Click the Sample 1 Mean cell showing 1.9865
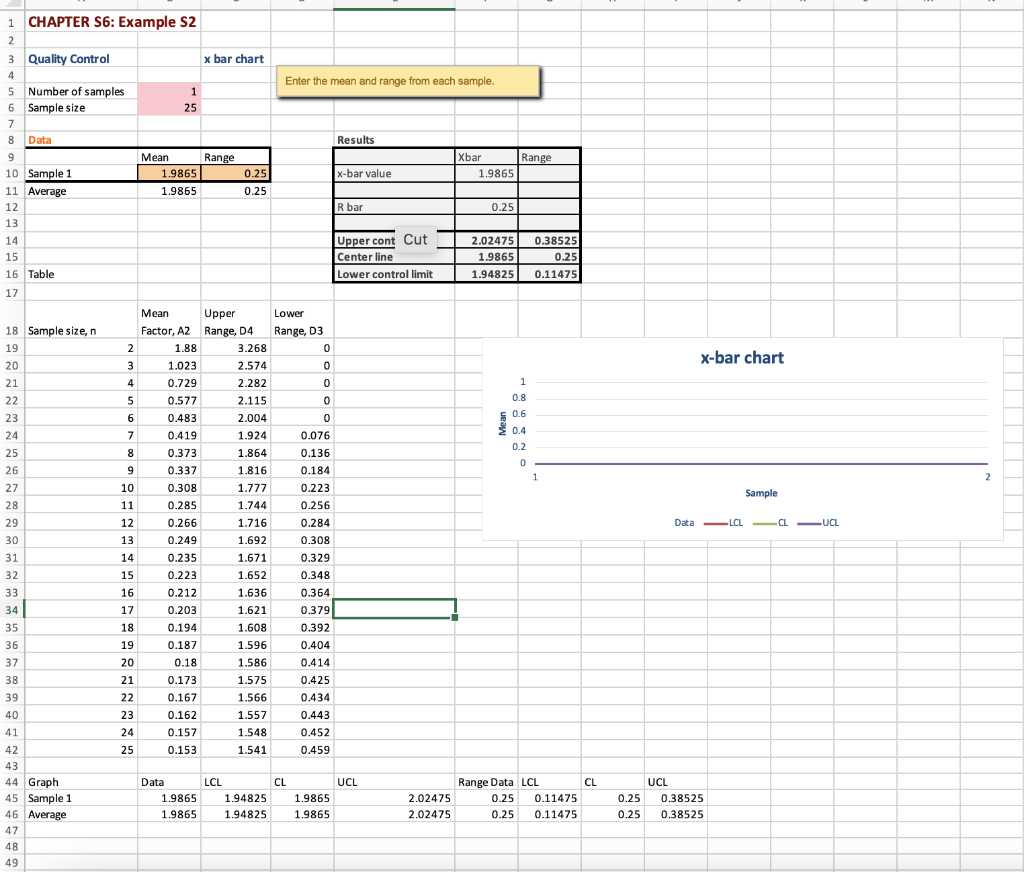 (167, 174)
